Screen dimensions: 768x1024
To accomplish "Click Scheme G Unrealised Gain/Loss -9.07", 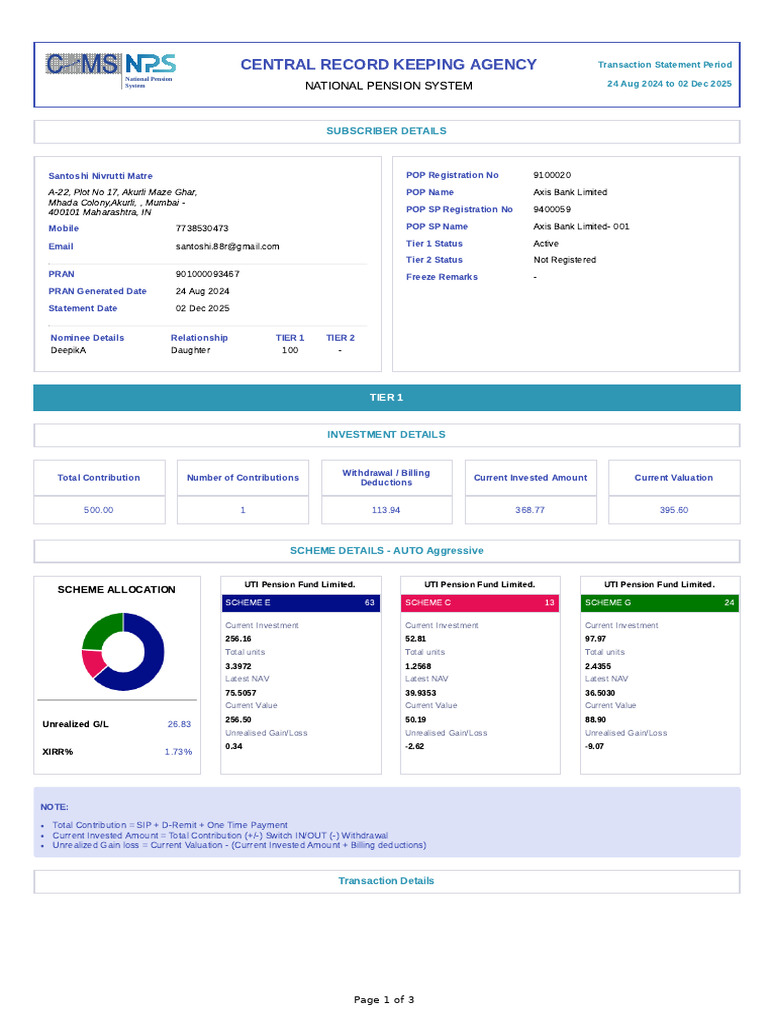I will (x=594, y=746).
